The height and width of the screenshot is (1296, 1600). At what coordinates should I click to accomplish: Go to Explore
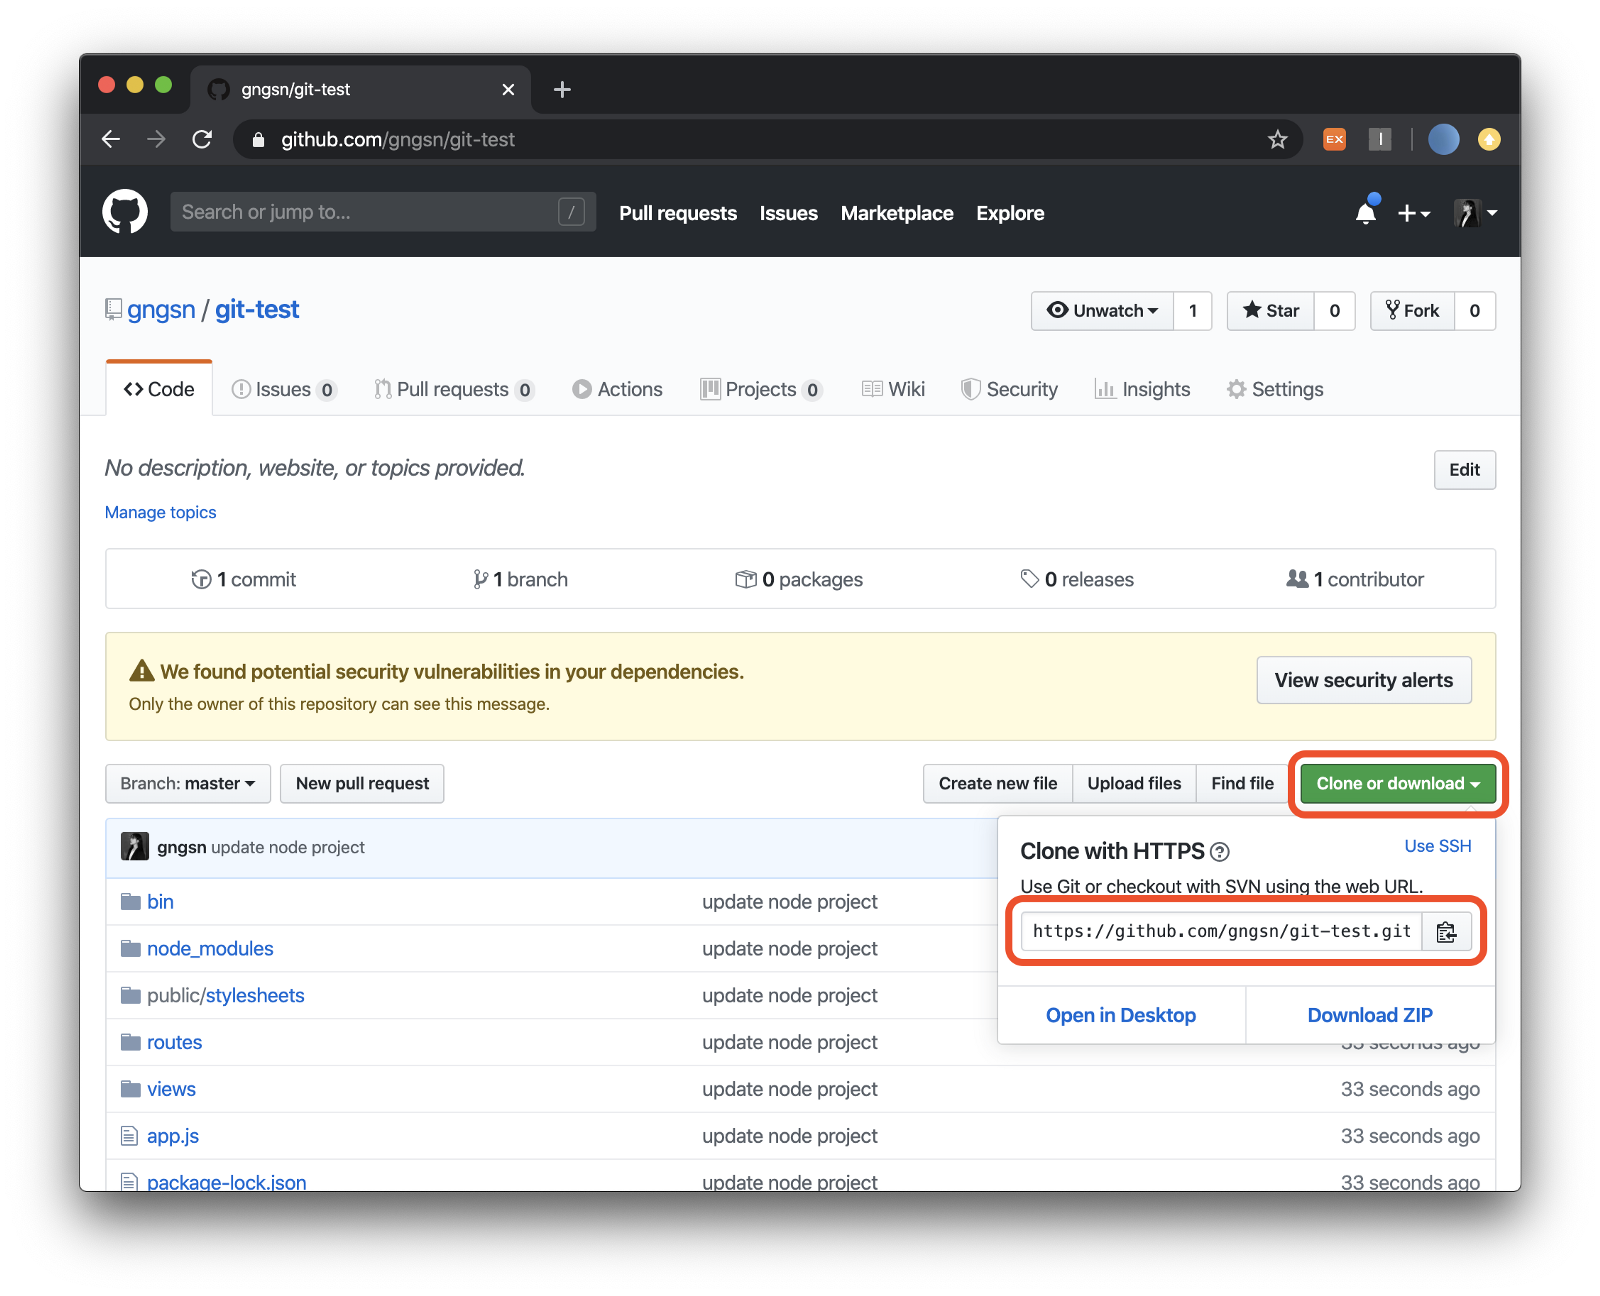coord(1010,213)
